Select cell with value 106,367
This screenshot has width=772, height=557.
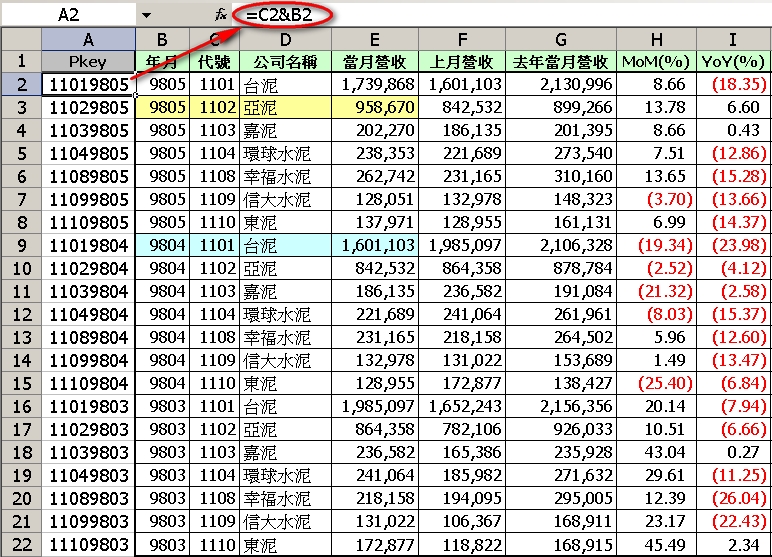462,521
